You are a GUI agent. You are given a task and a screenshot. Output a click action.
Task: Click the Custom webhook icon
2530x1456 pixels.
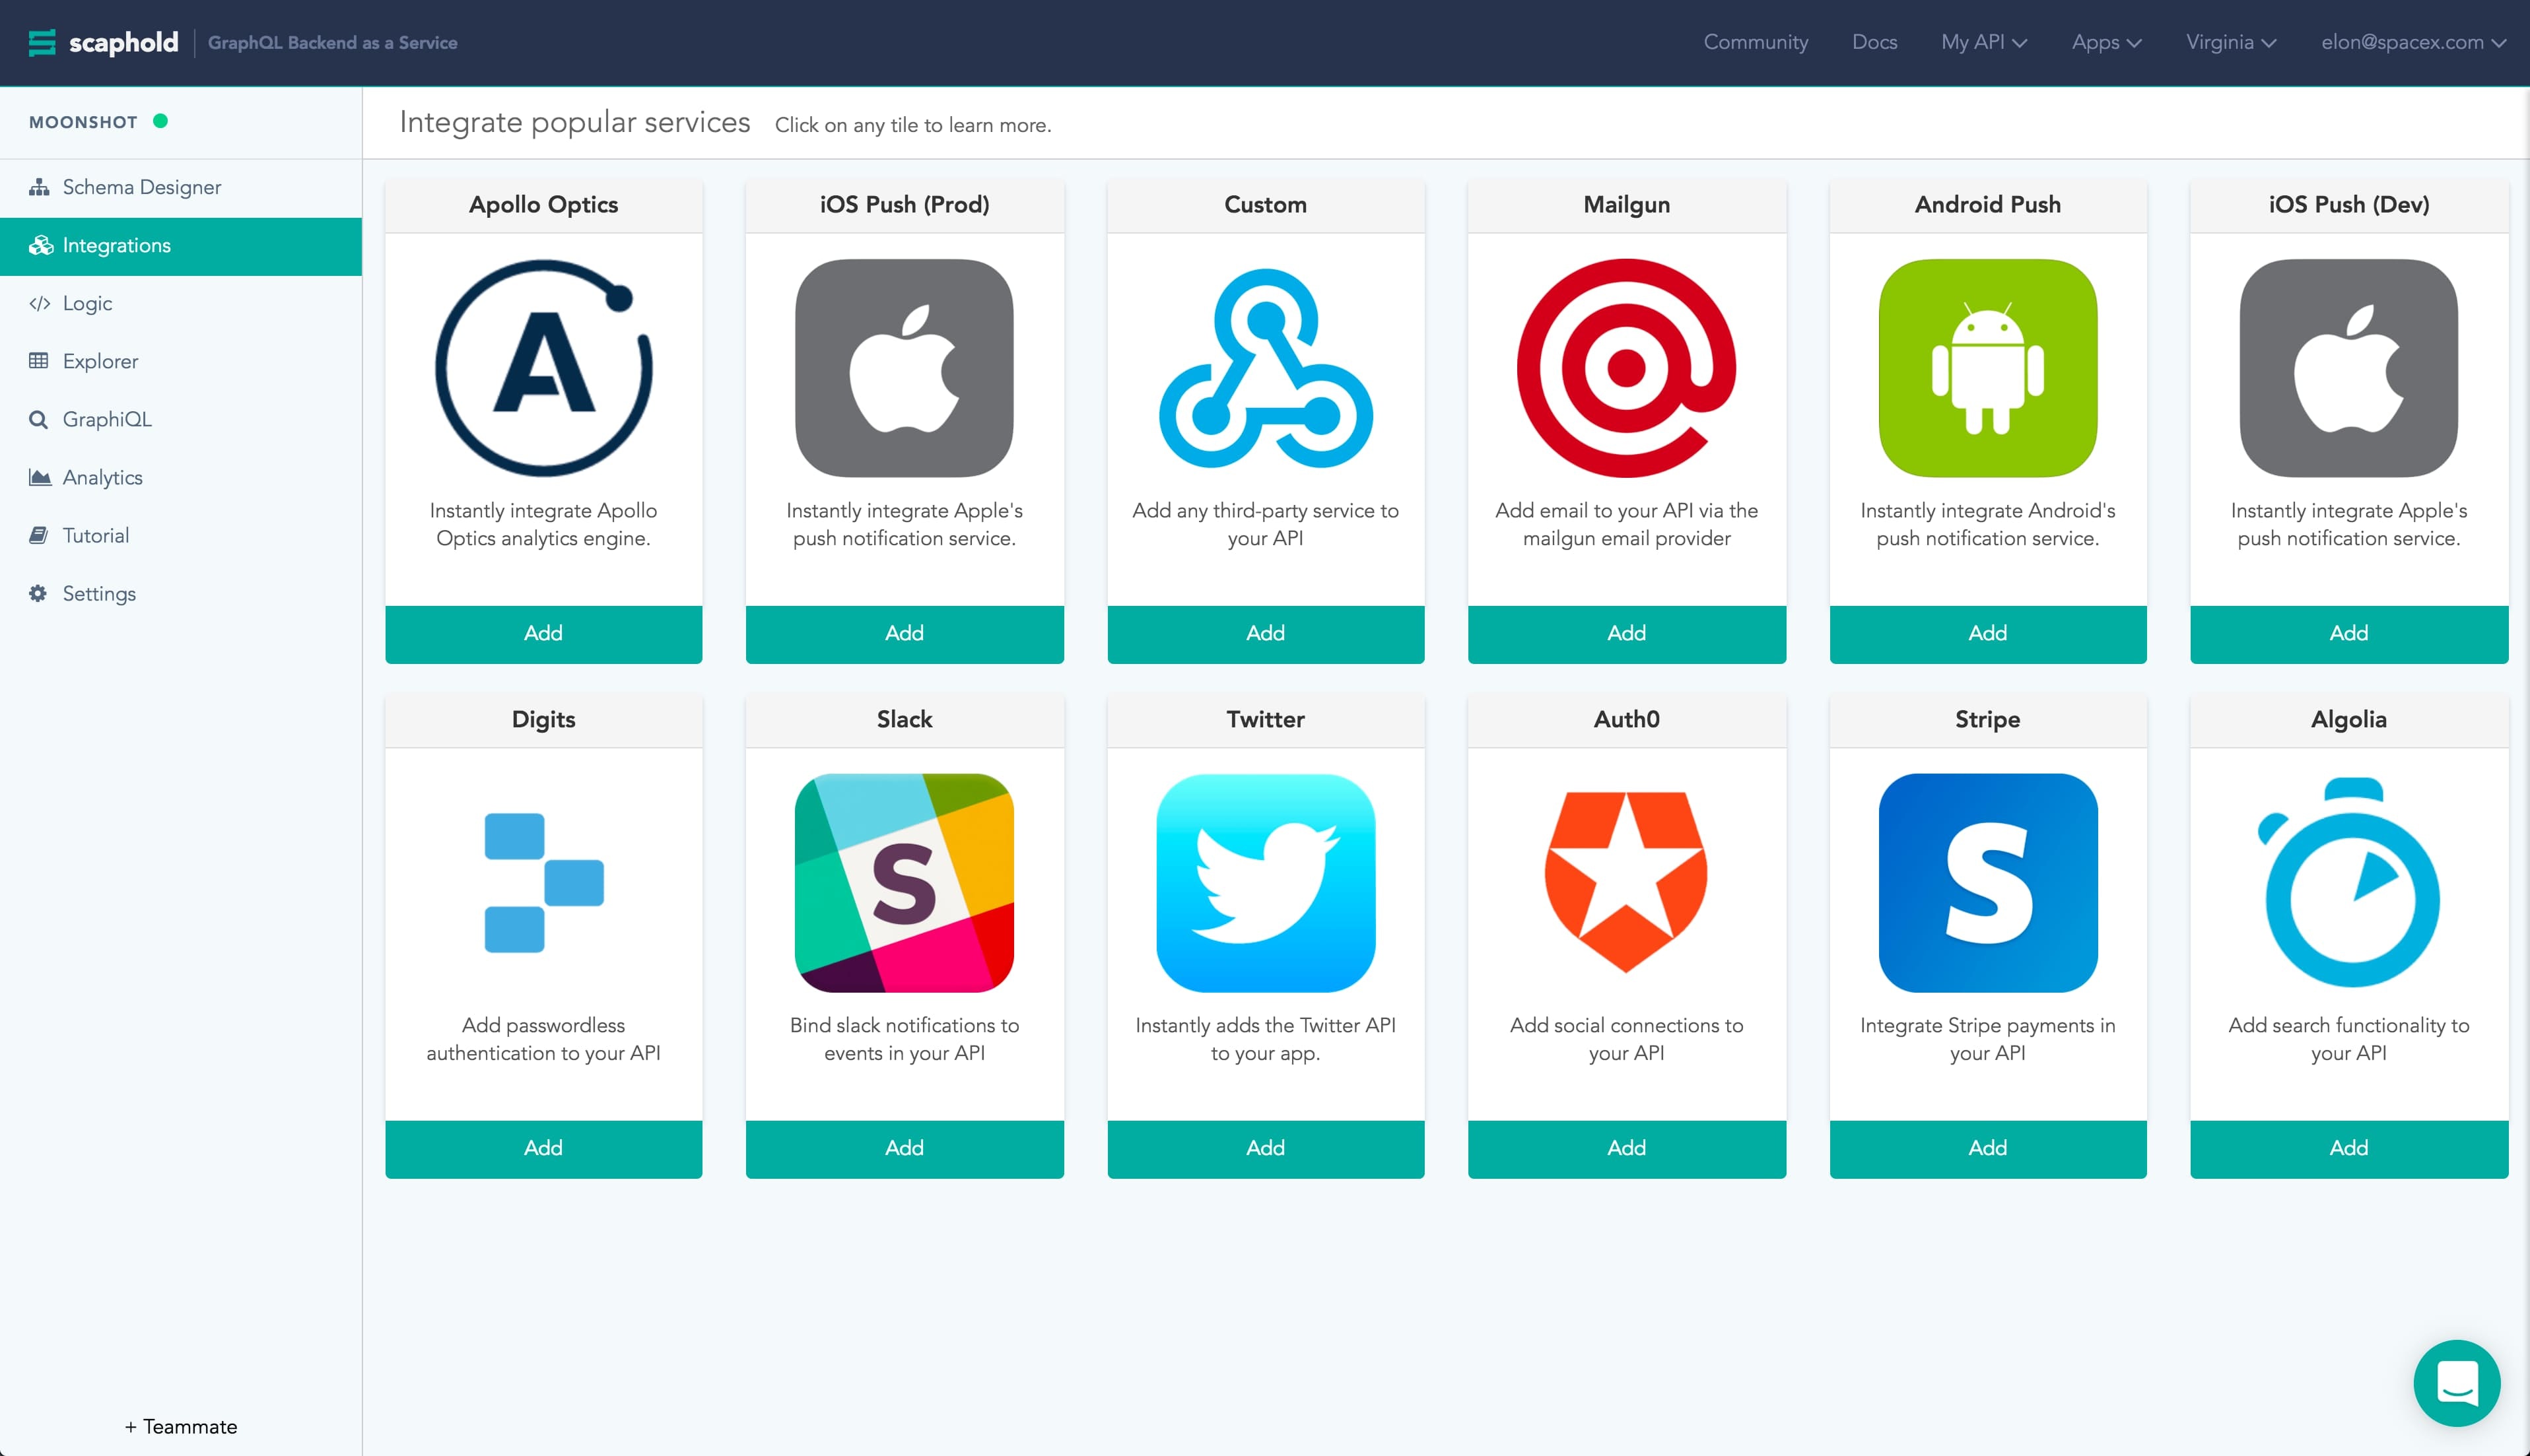coord(1265,367)
